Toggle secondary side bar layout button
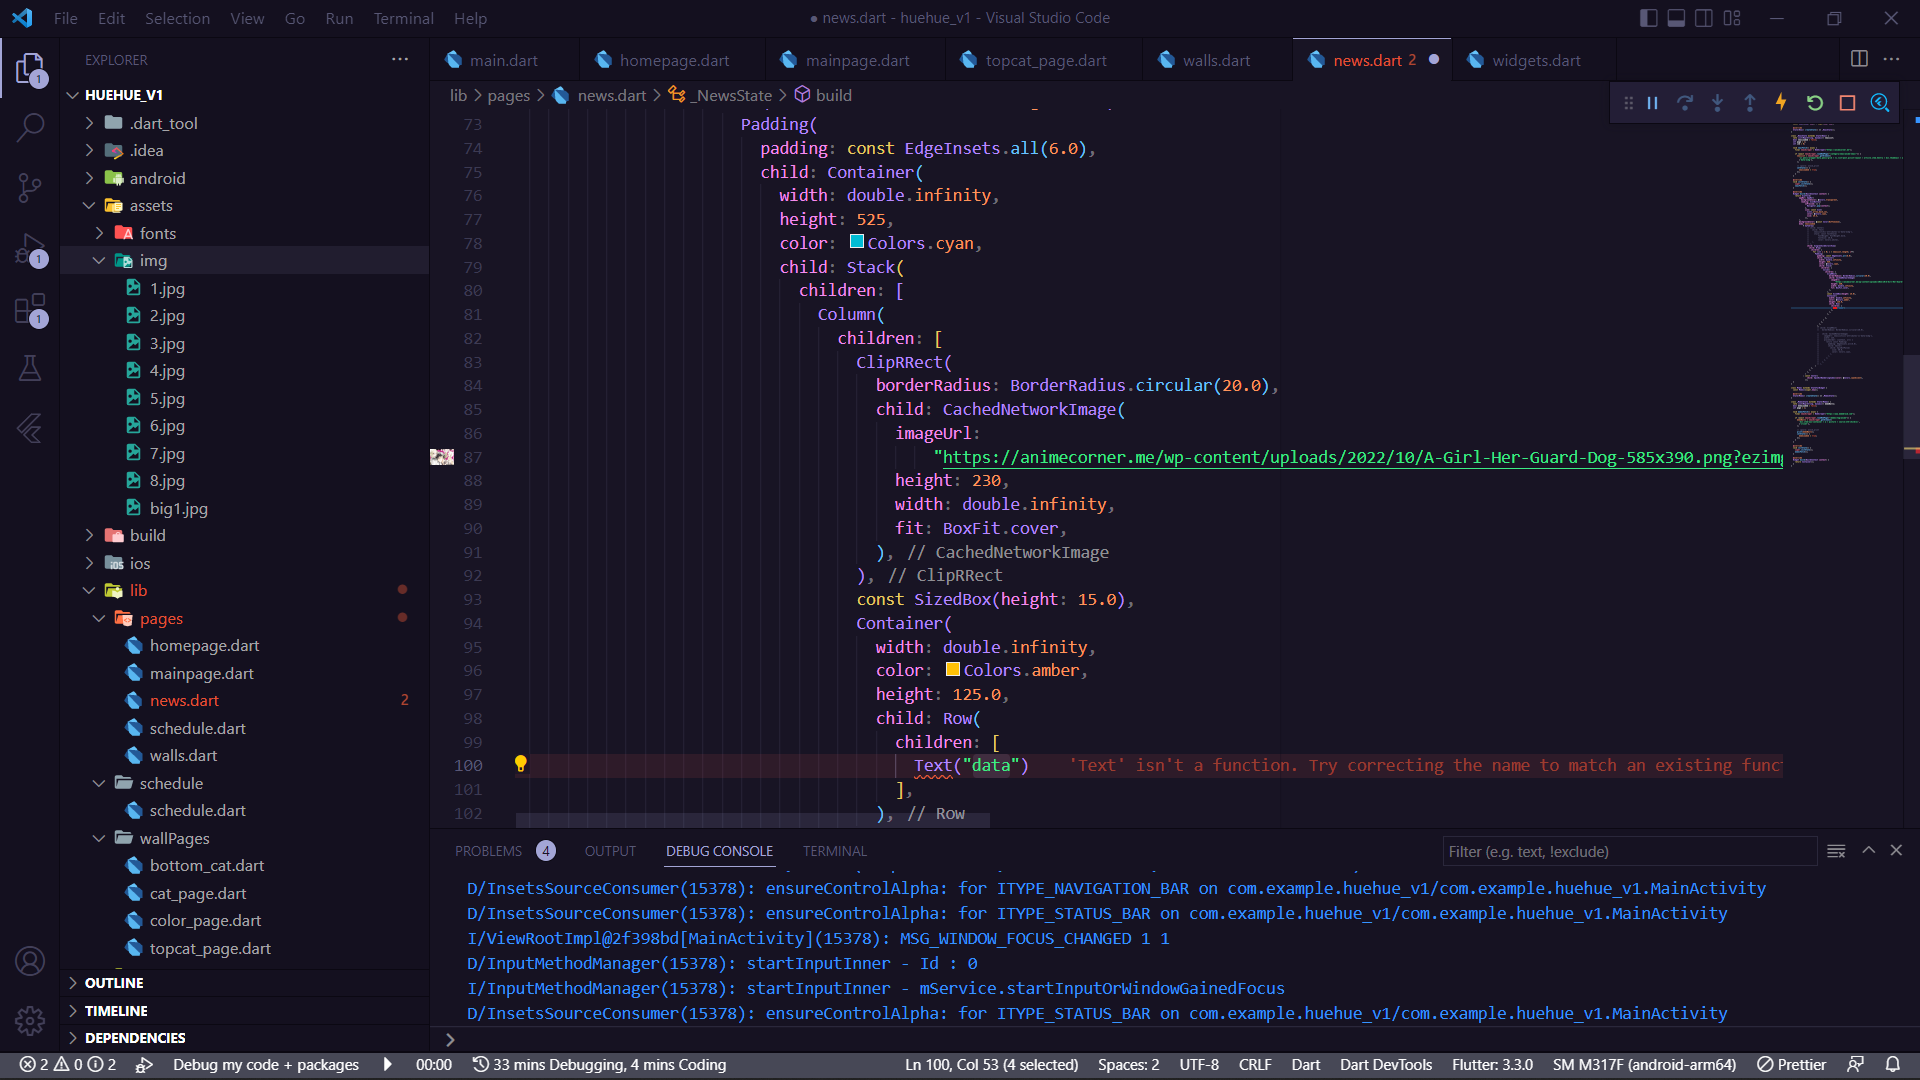Image resolution: width=1920 pixels, height=1080 pixels. 1705,18
